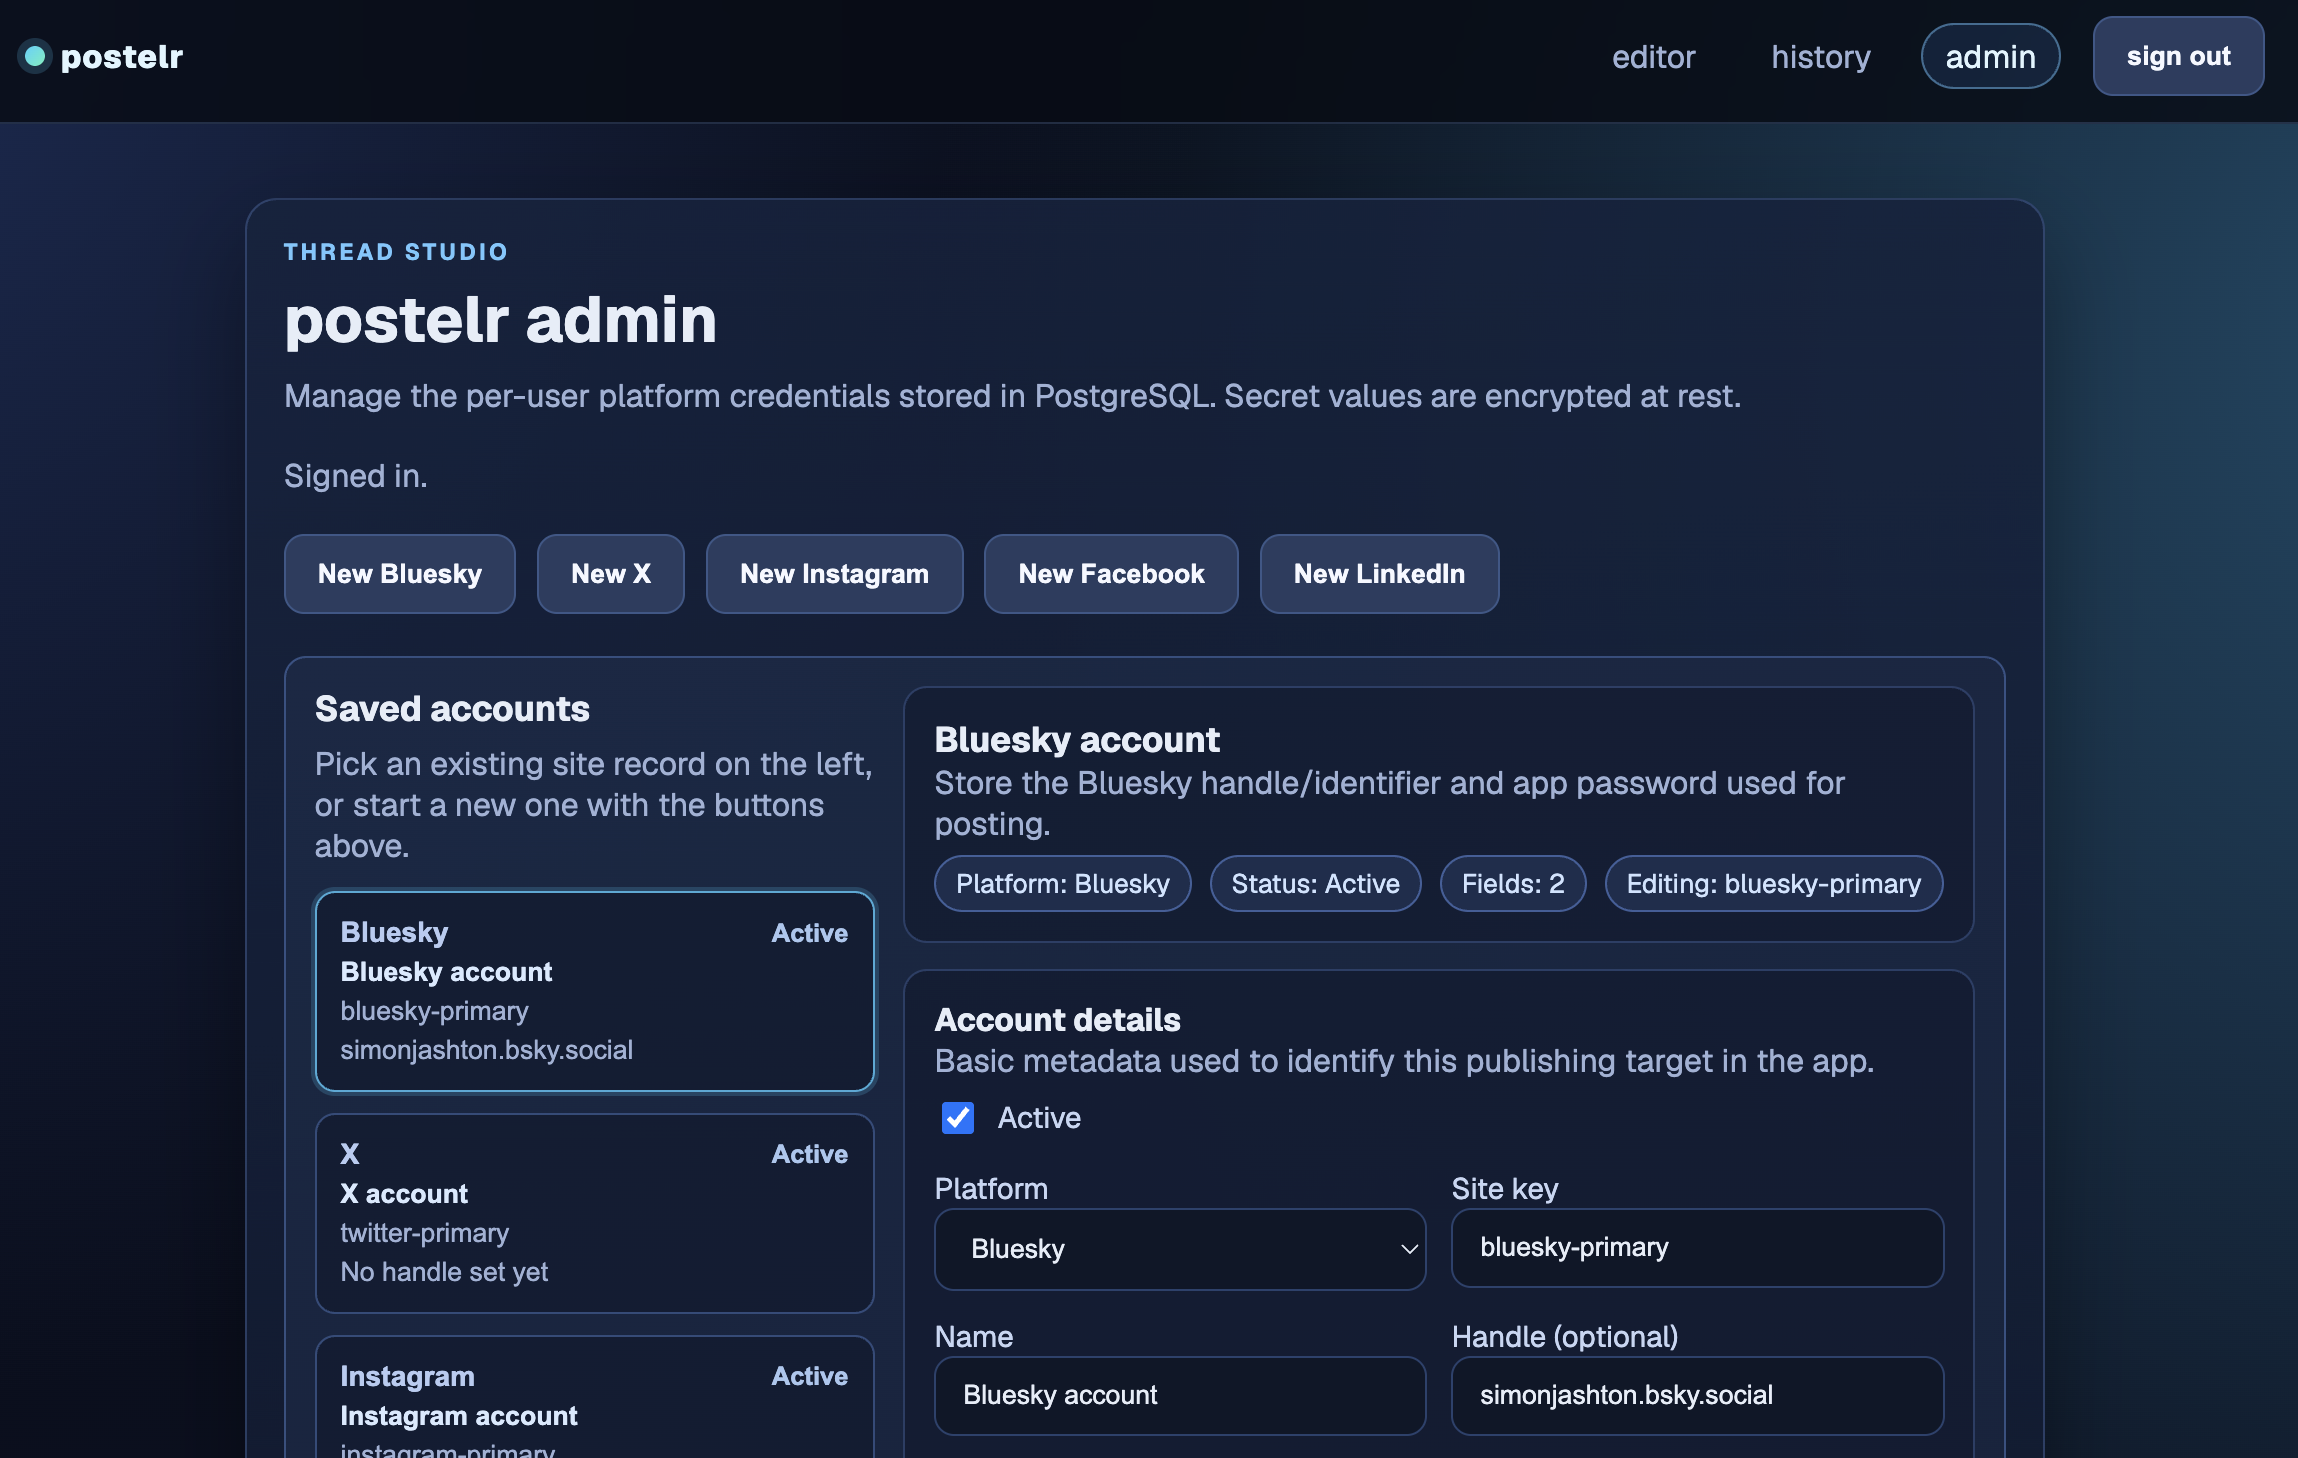The width and height of the screenshot is (2298, 1458).
Task: Click 'twitter-primary' text in X card
Action: (x=425, y=1233)
